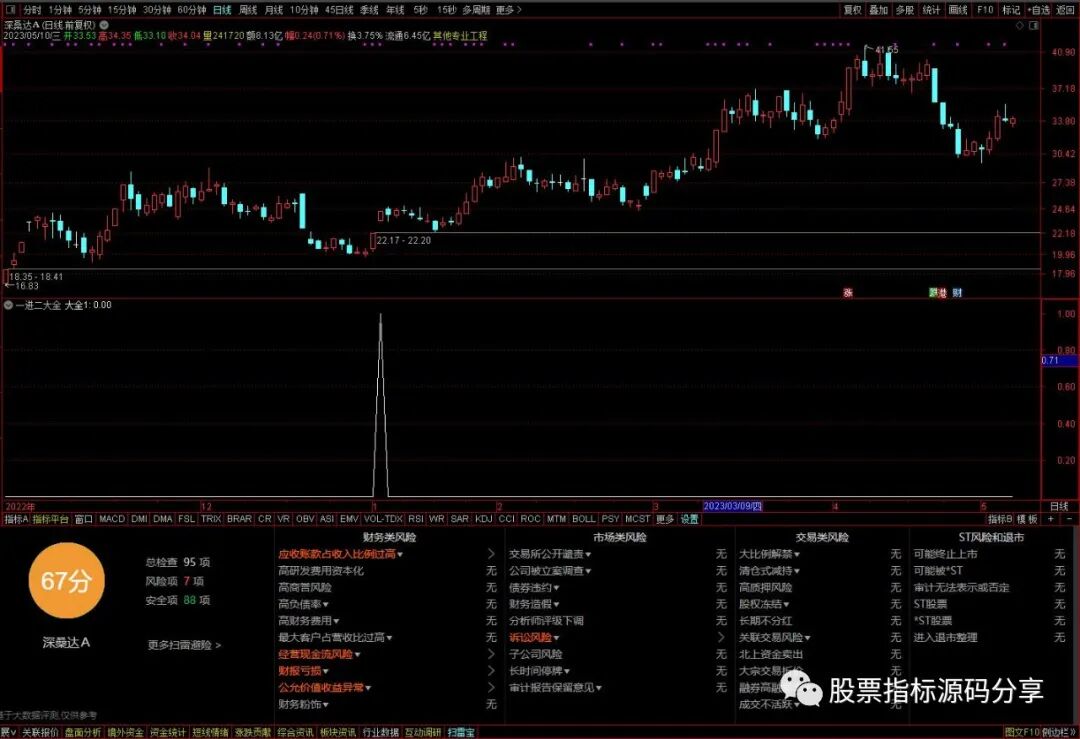The image size is (1080, 739).
Task: Select the 季线 period
Action: pyautogui.click(x=369, y=10)
